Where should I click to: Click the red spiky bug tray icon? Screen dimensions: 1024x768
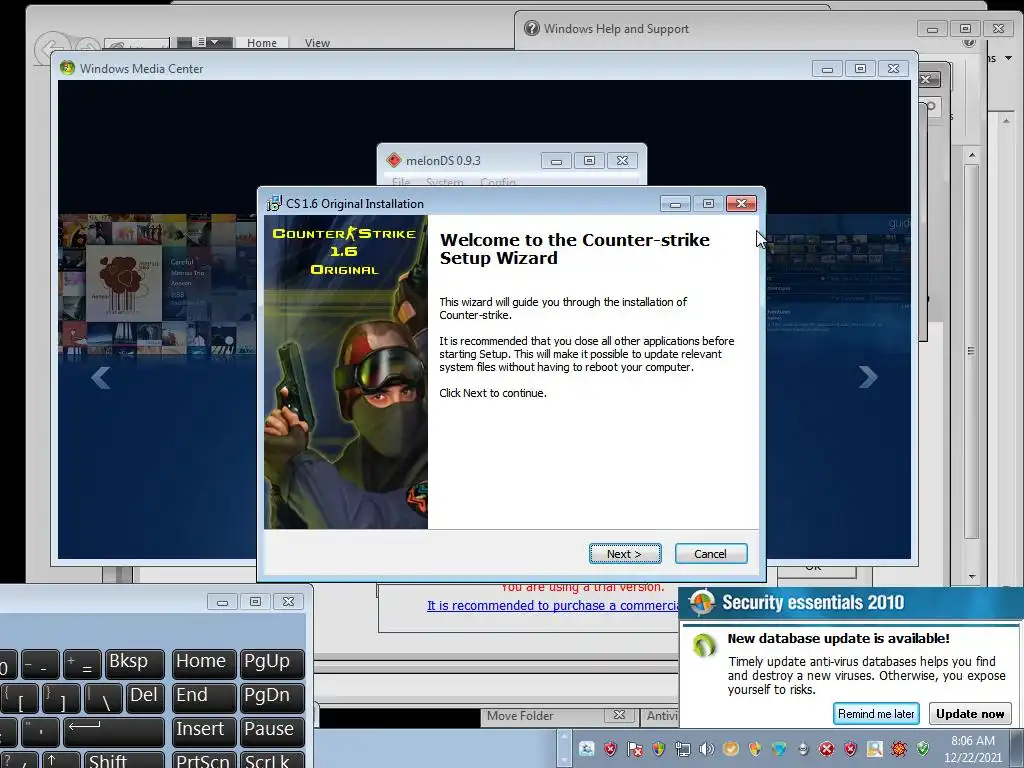tap(899, 748)
